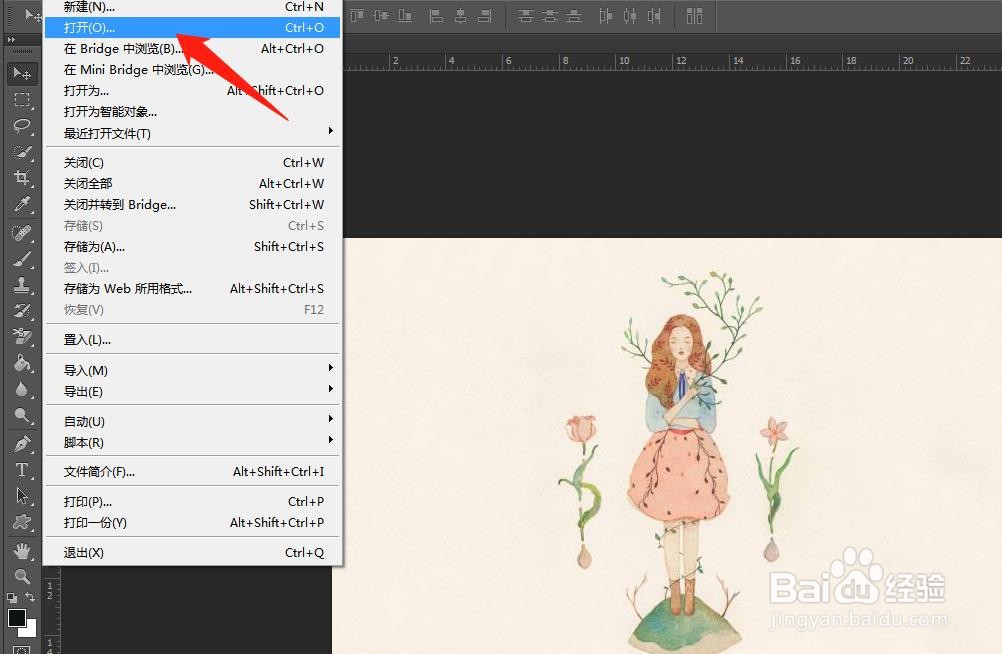The image size is (1002, 654).
Task: Select the Spot Healing Brush tool
Action: pyautogui.click(x=22, y=233)
